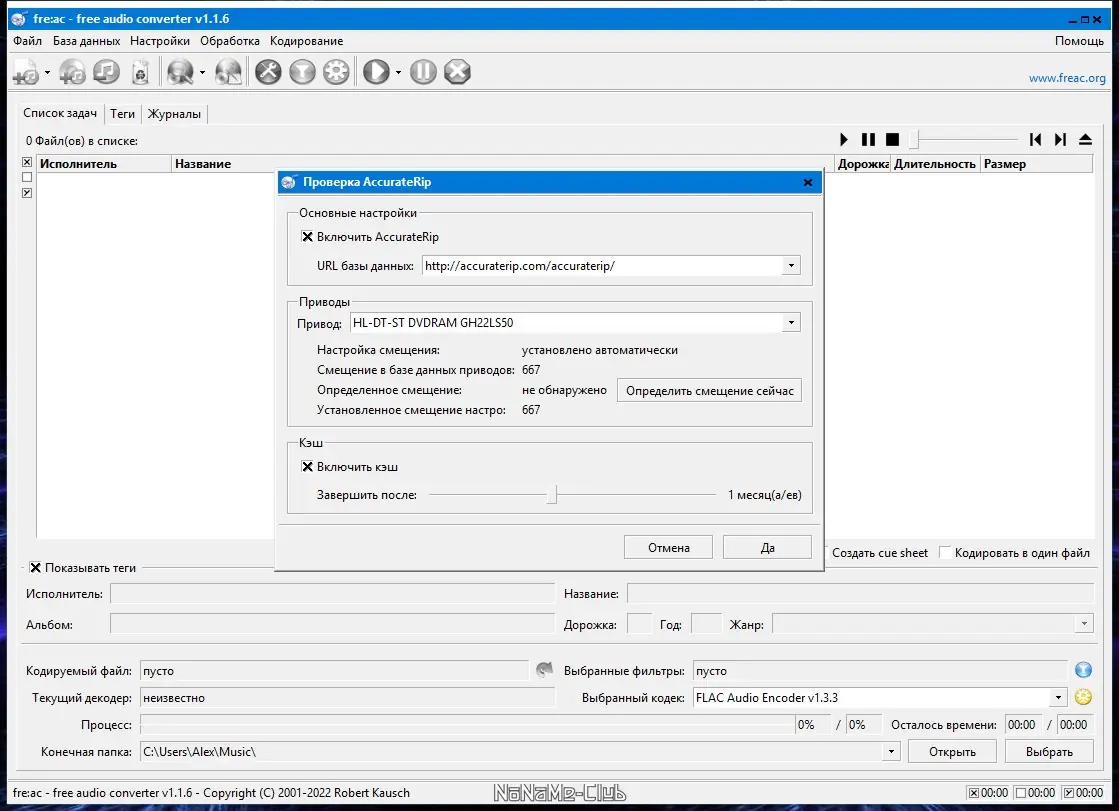
Task: Pause encoding using the pause toolbar icon
Action: [x=422, y=71]
